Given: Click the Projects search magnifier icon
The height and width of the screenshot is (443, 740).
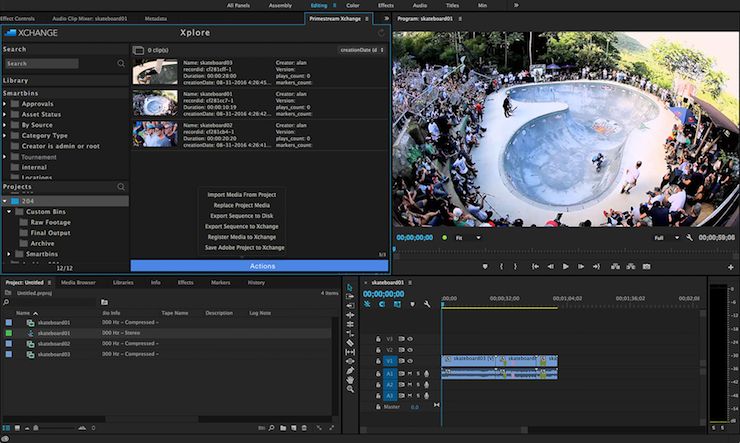Looking at the screenshot, I should [x=121, y=187].
